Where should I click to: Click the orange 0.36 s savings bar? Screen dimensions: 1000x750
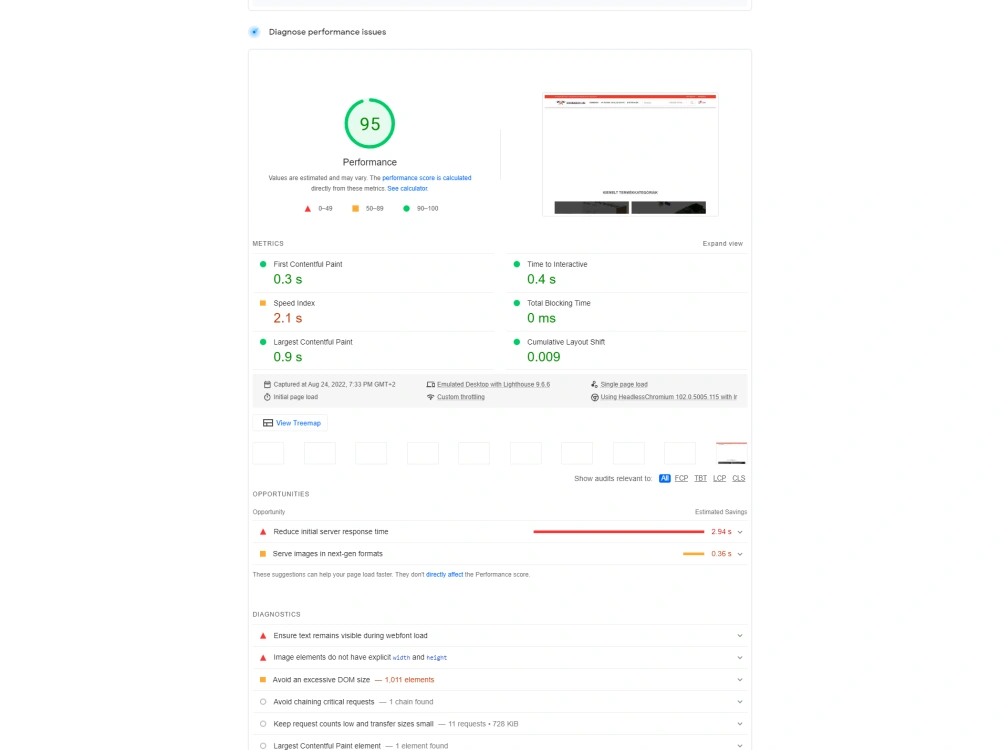click(x=693, y=554)
